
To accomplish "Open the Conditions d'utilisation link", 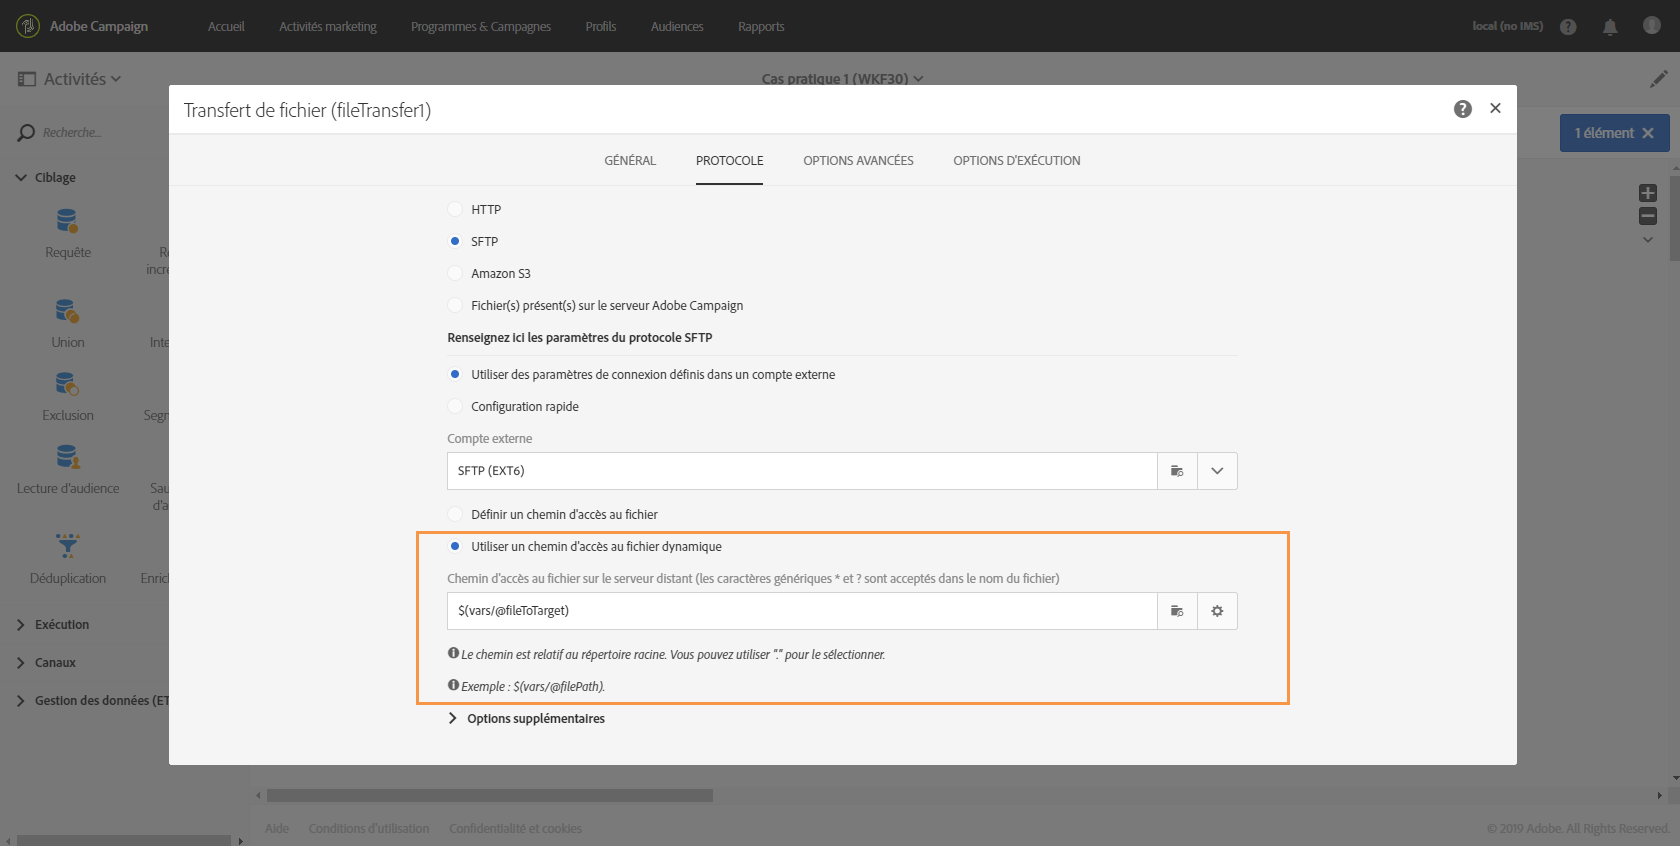I will click(369, 828).
